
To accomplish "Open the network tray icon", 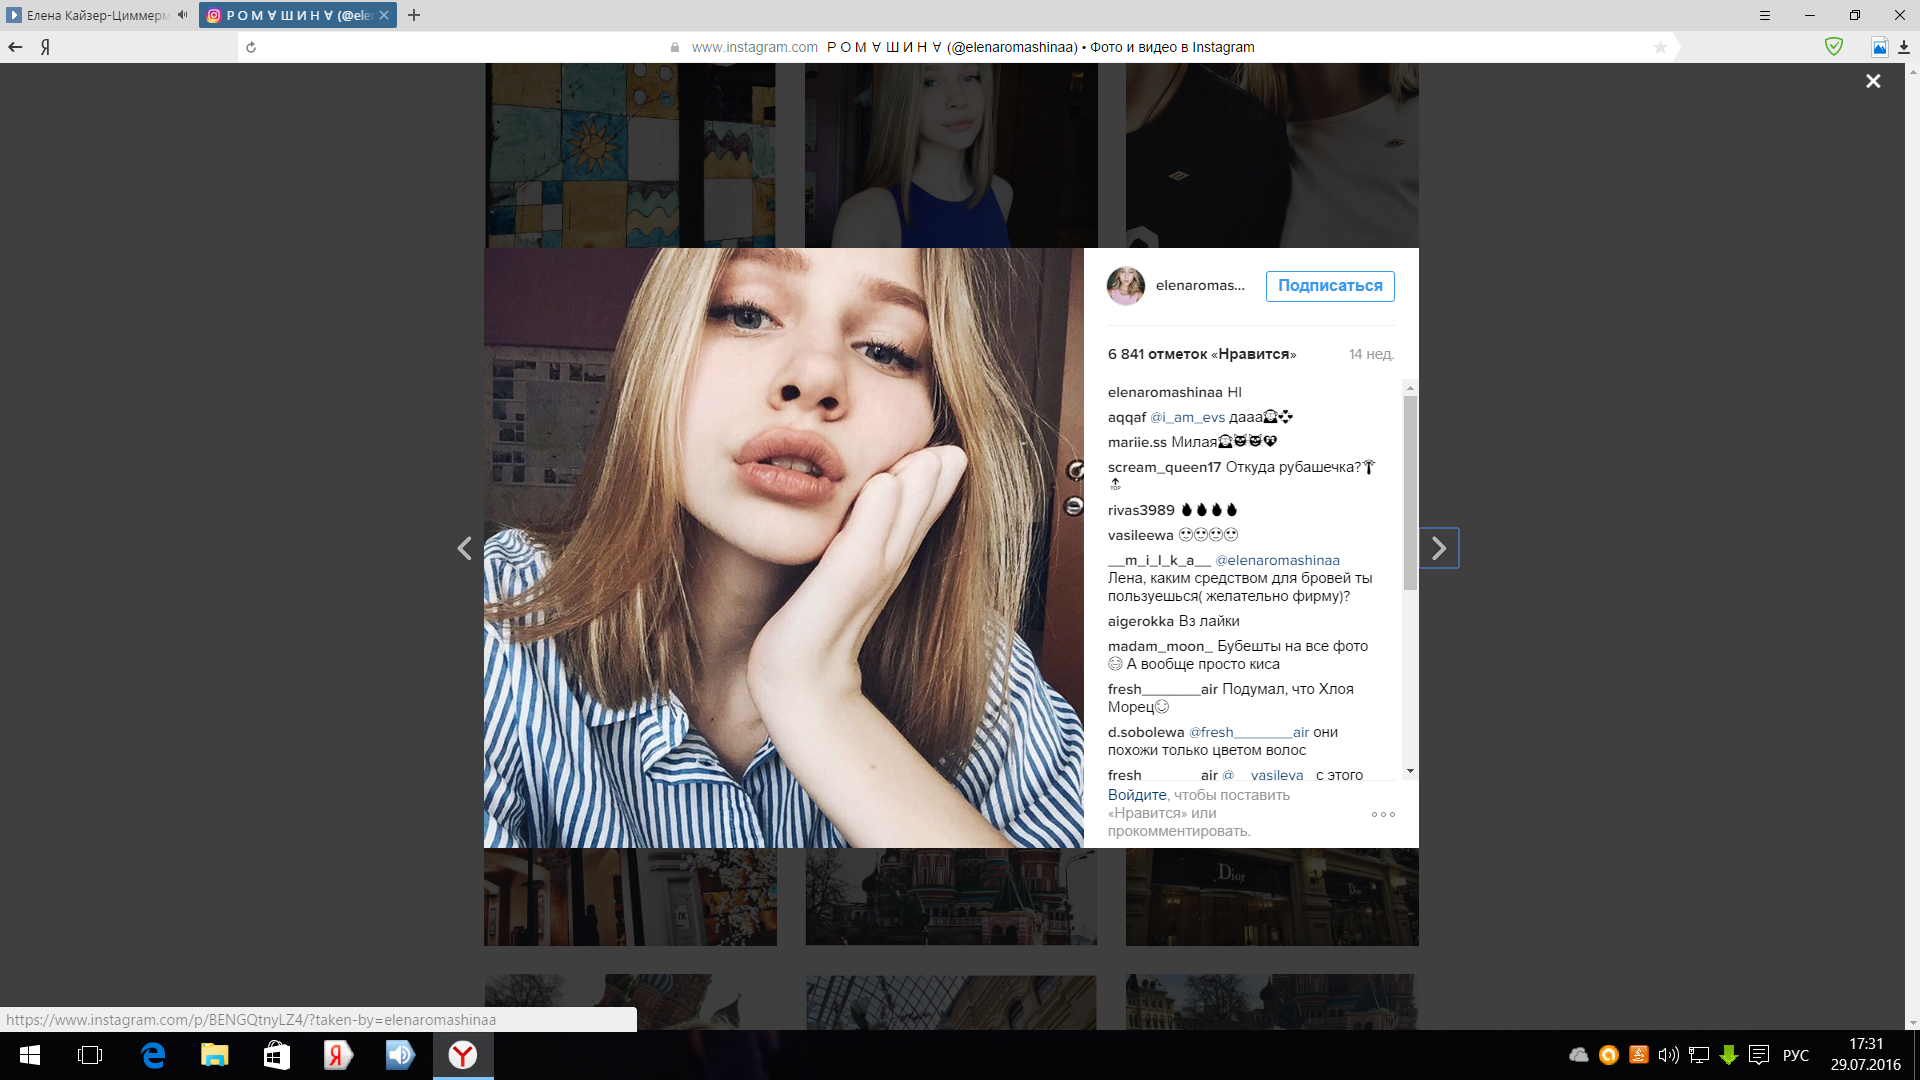I will pos(1698,1055).
